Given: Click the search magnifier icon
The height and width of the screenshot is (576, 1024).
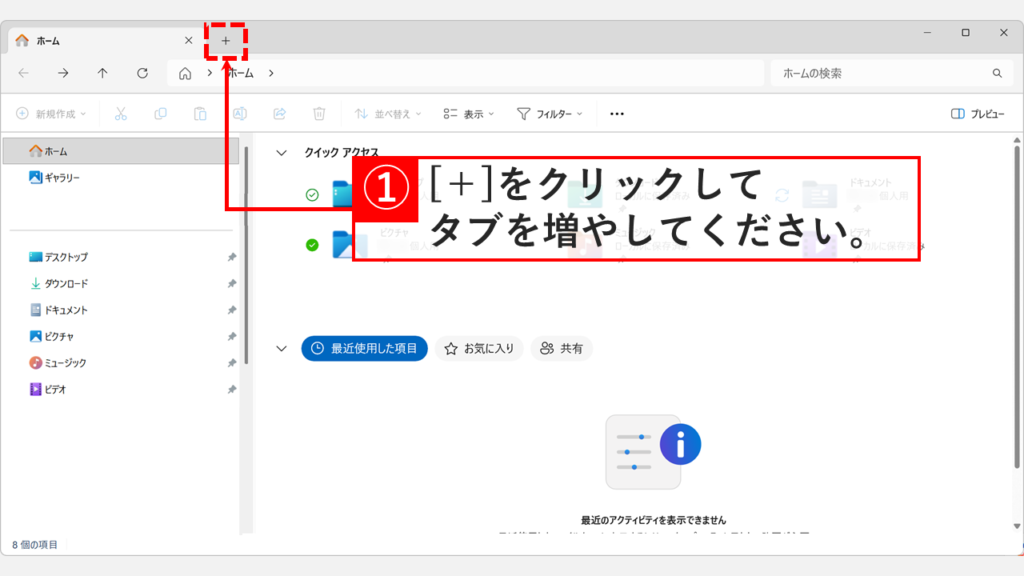Looking at the screenshot, I should 997,73.
